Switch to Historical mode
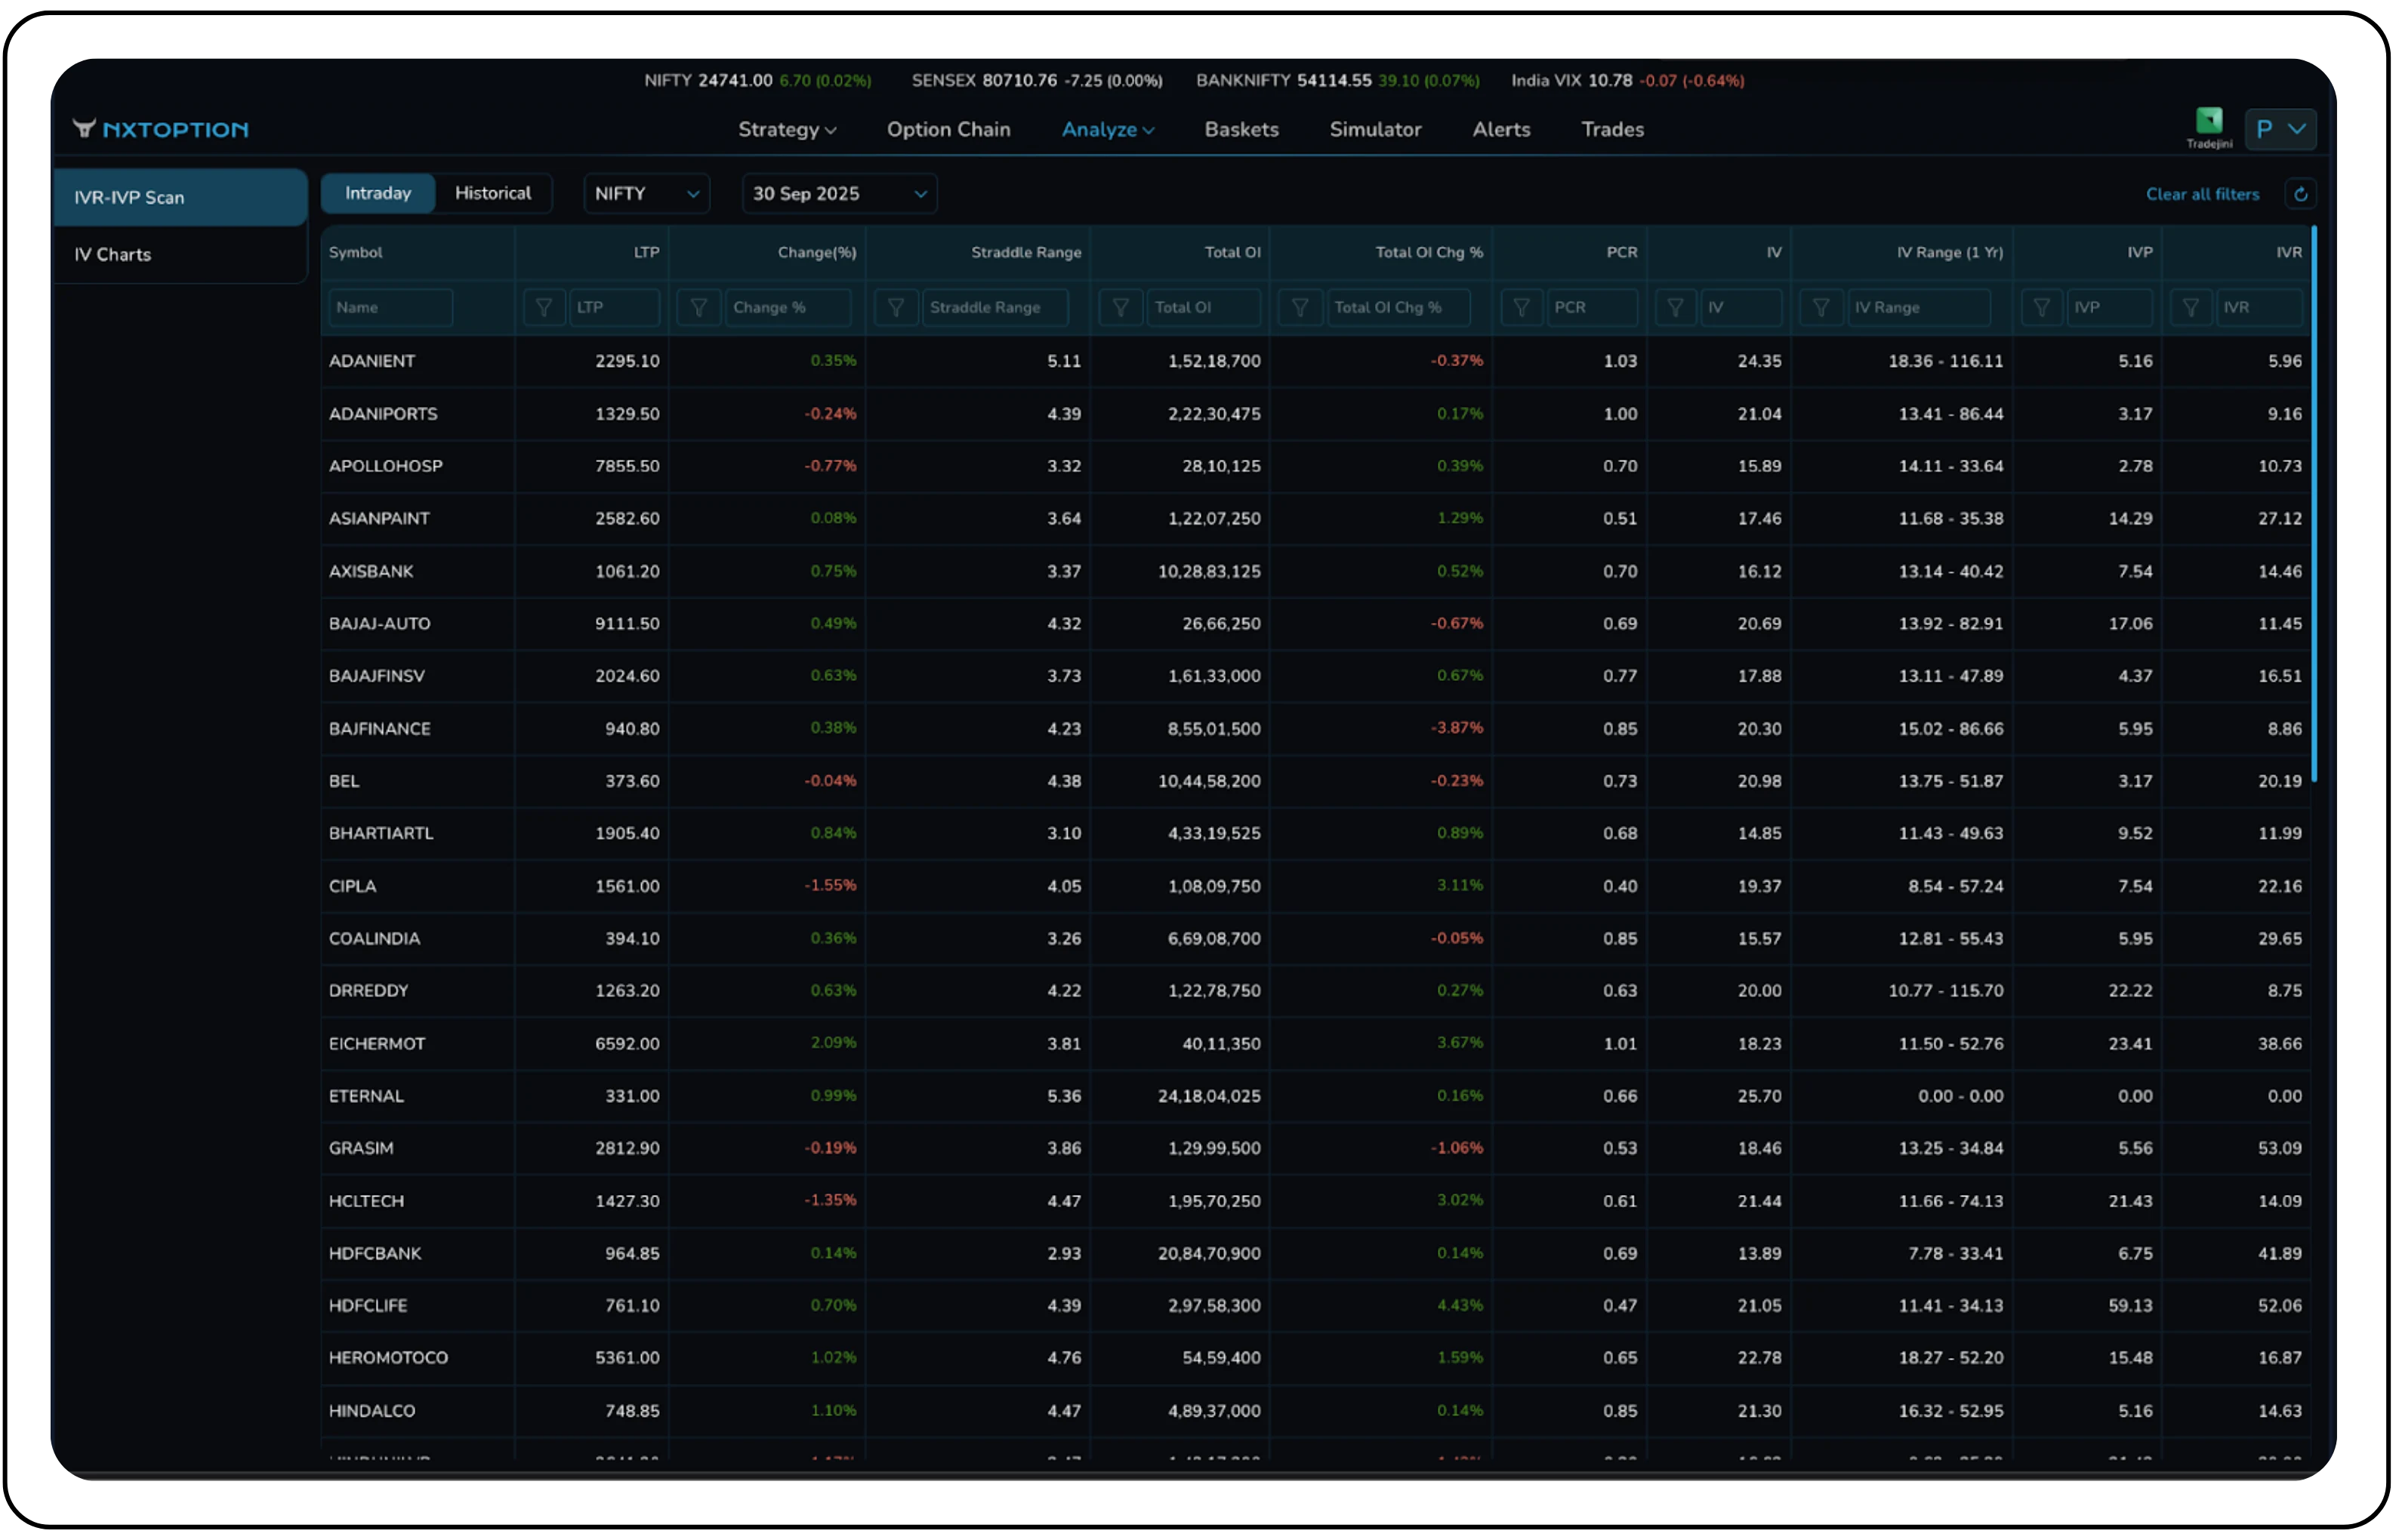This screenshot has width=2399, height=1540. click(493, 193)
